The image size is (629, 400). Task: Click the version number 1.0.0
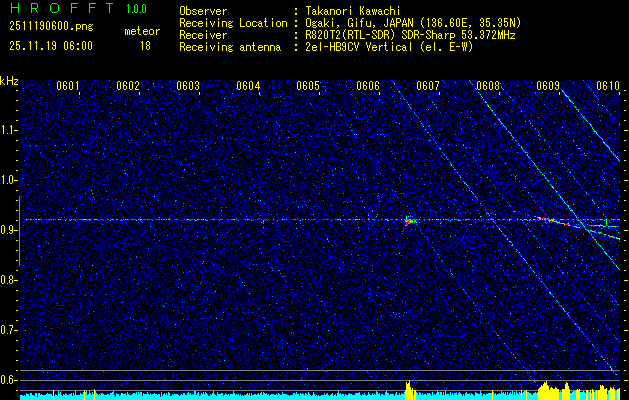136,9
